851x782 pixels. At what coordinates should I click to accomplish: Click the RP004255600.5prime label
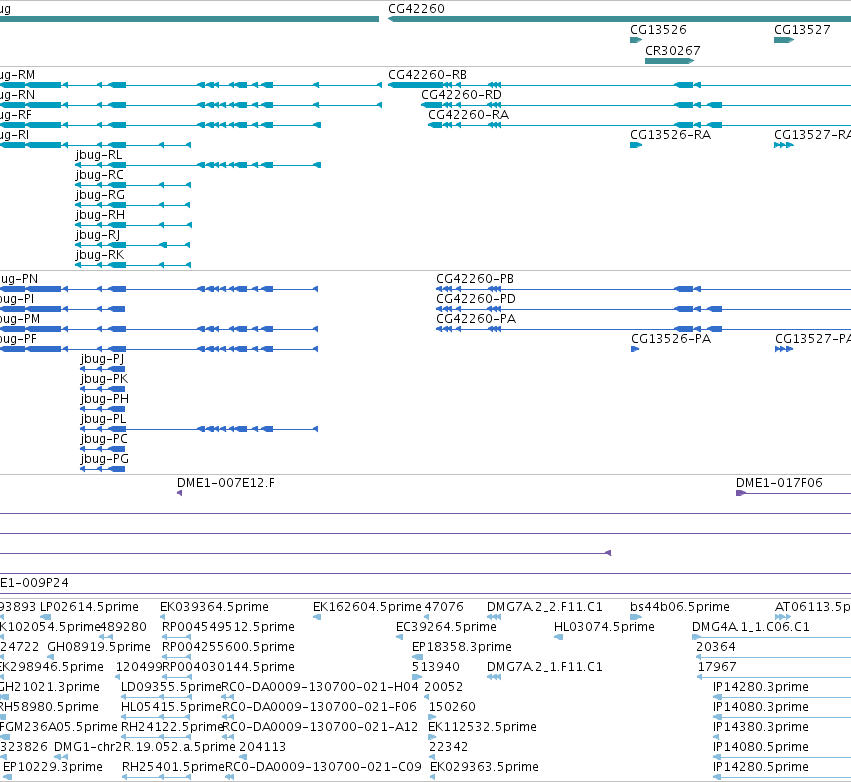(x=228, y=647)
